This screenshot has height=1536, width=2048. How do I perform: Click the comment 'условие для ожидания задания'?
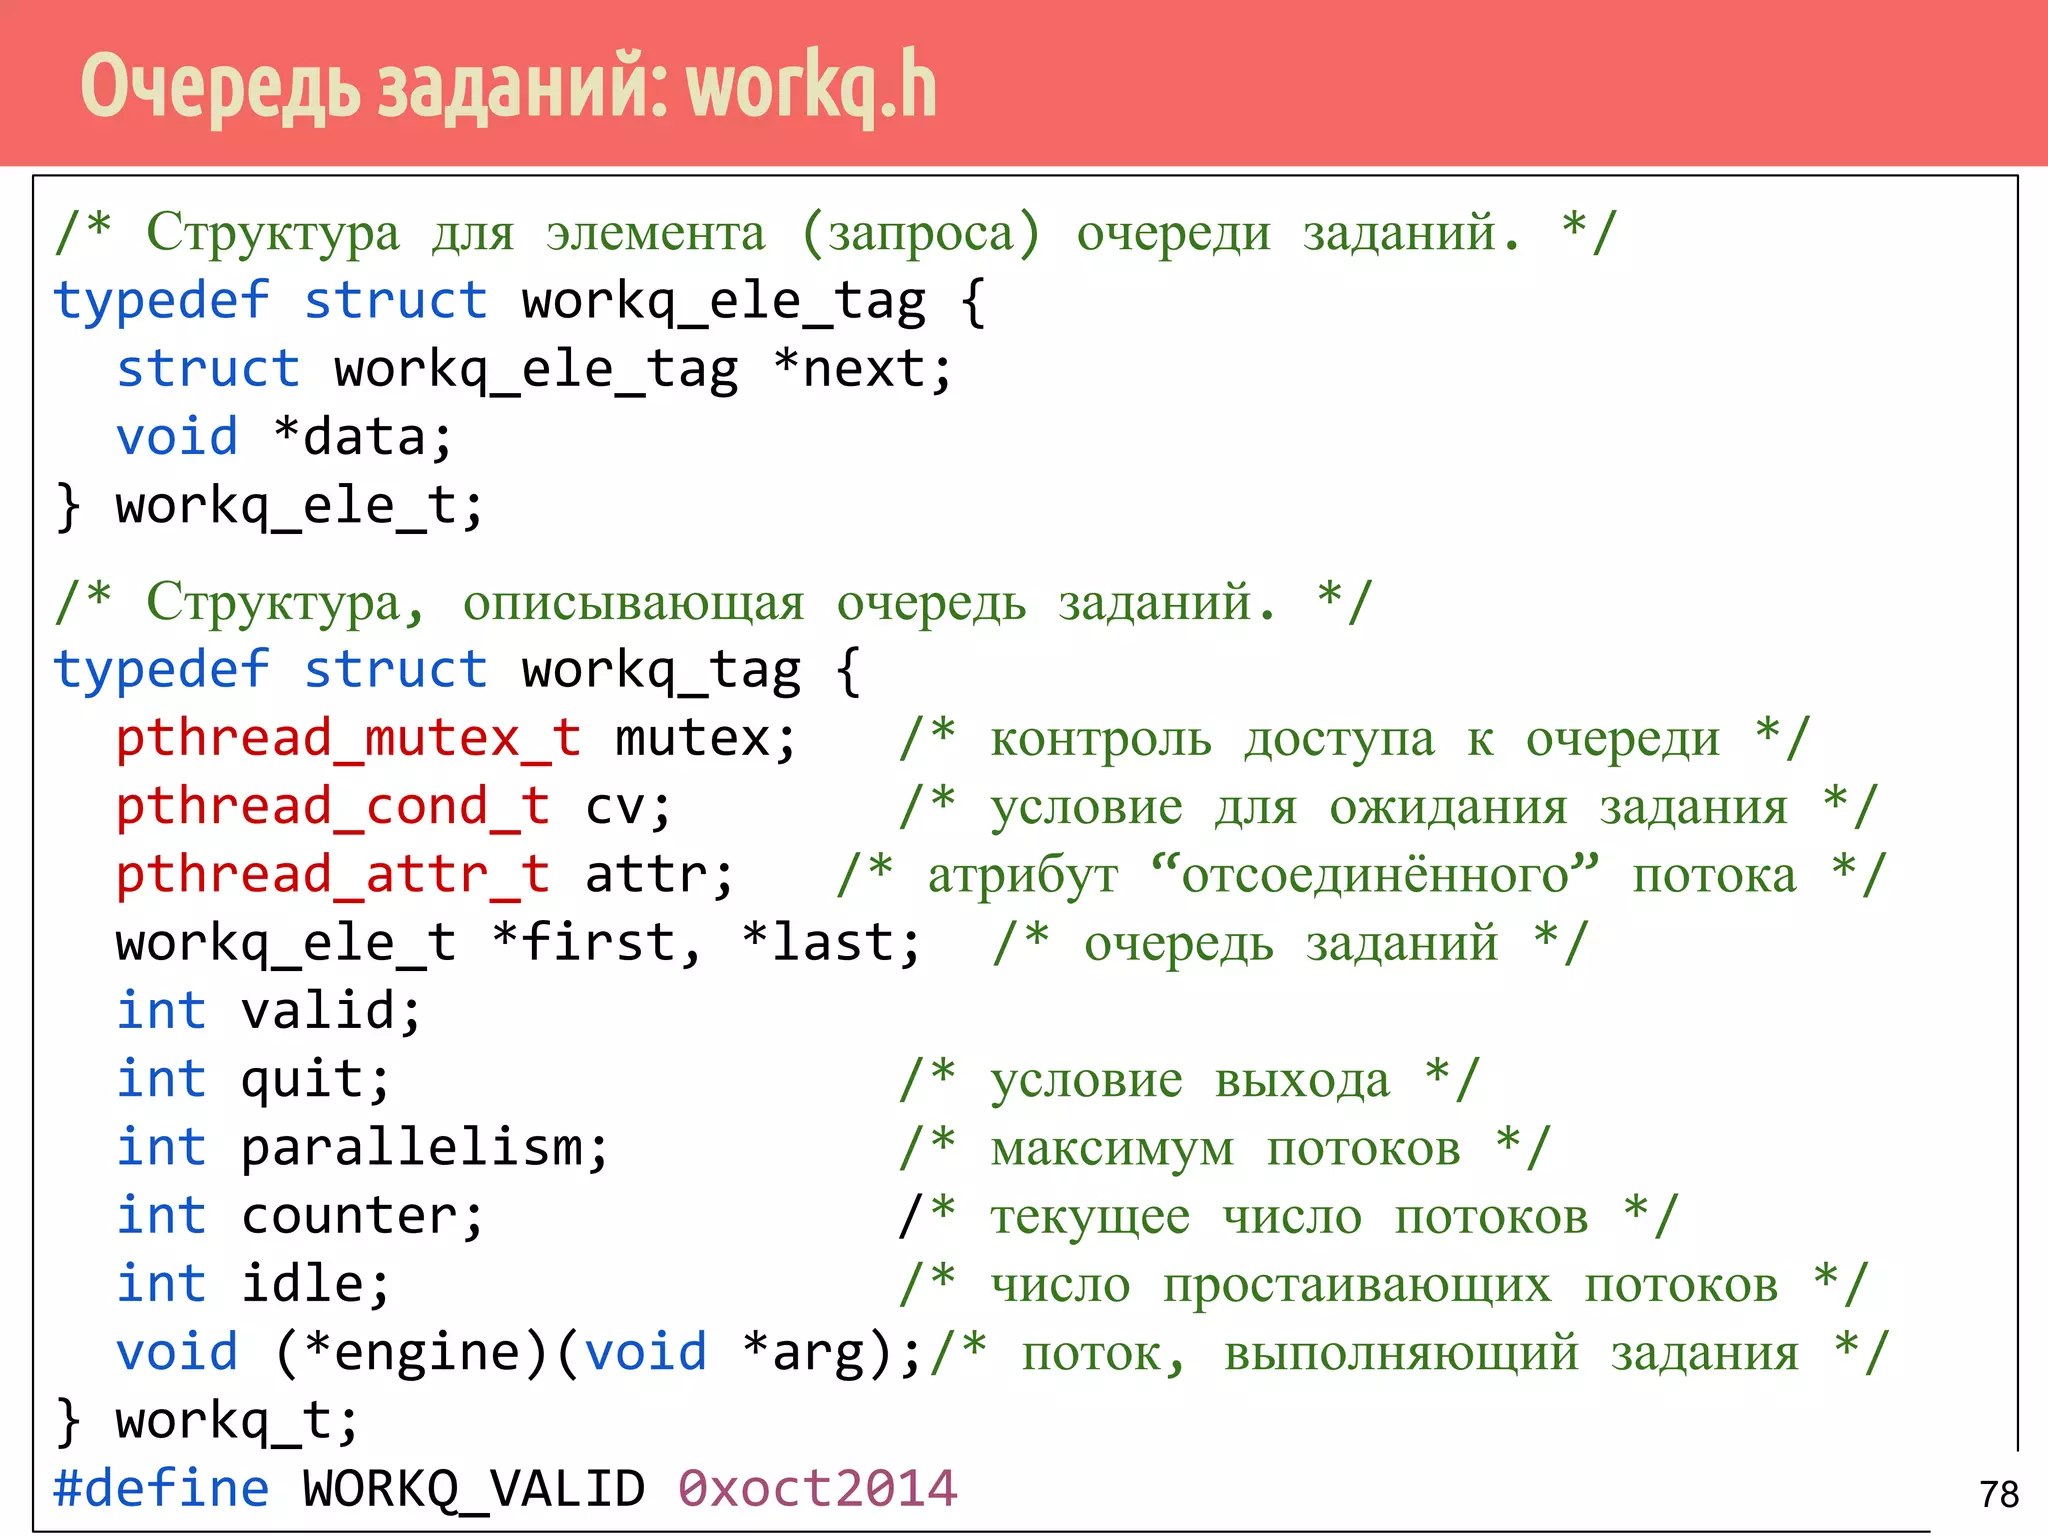coord(1389,808)
